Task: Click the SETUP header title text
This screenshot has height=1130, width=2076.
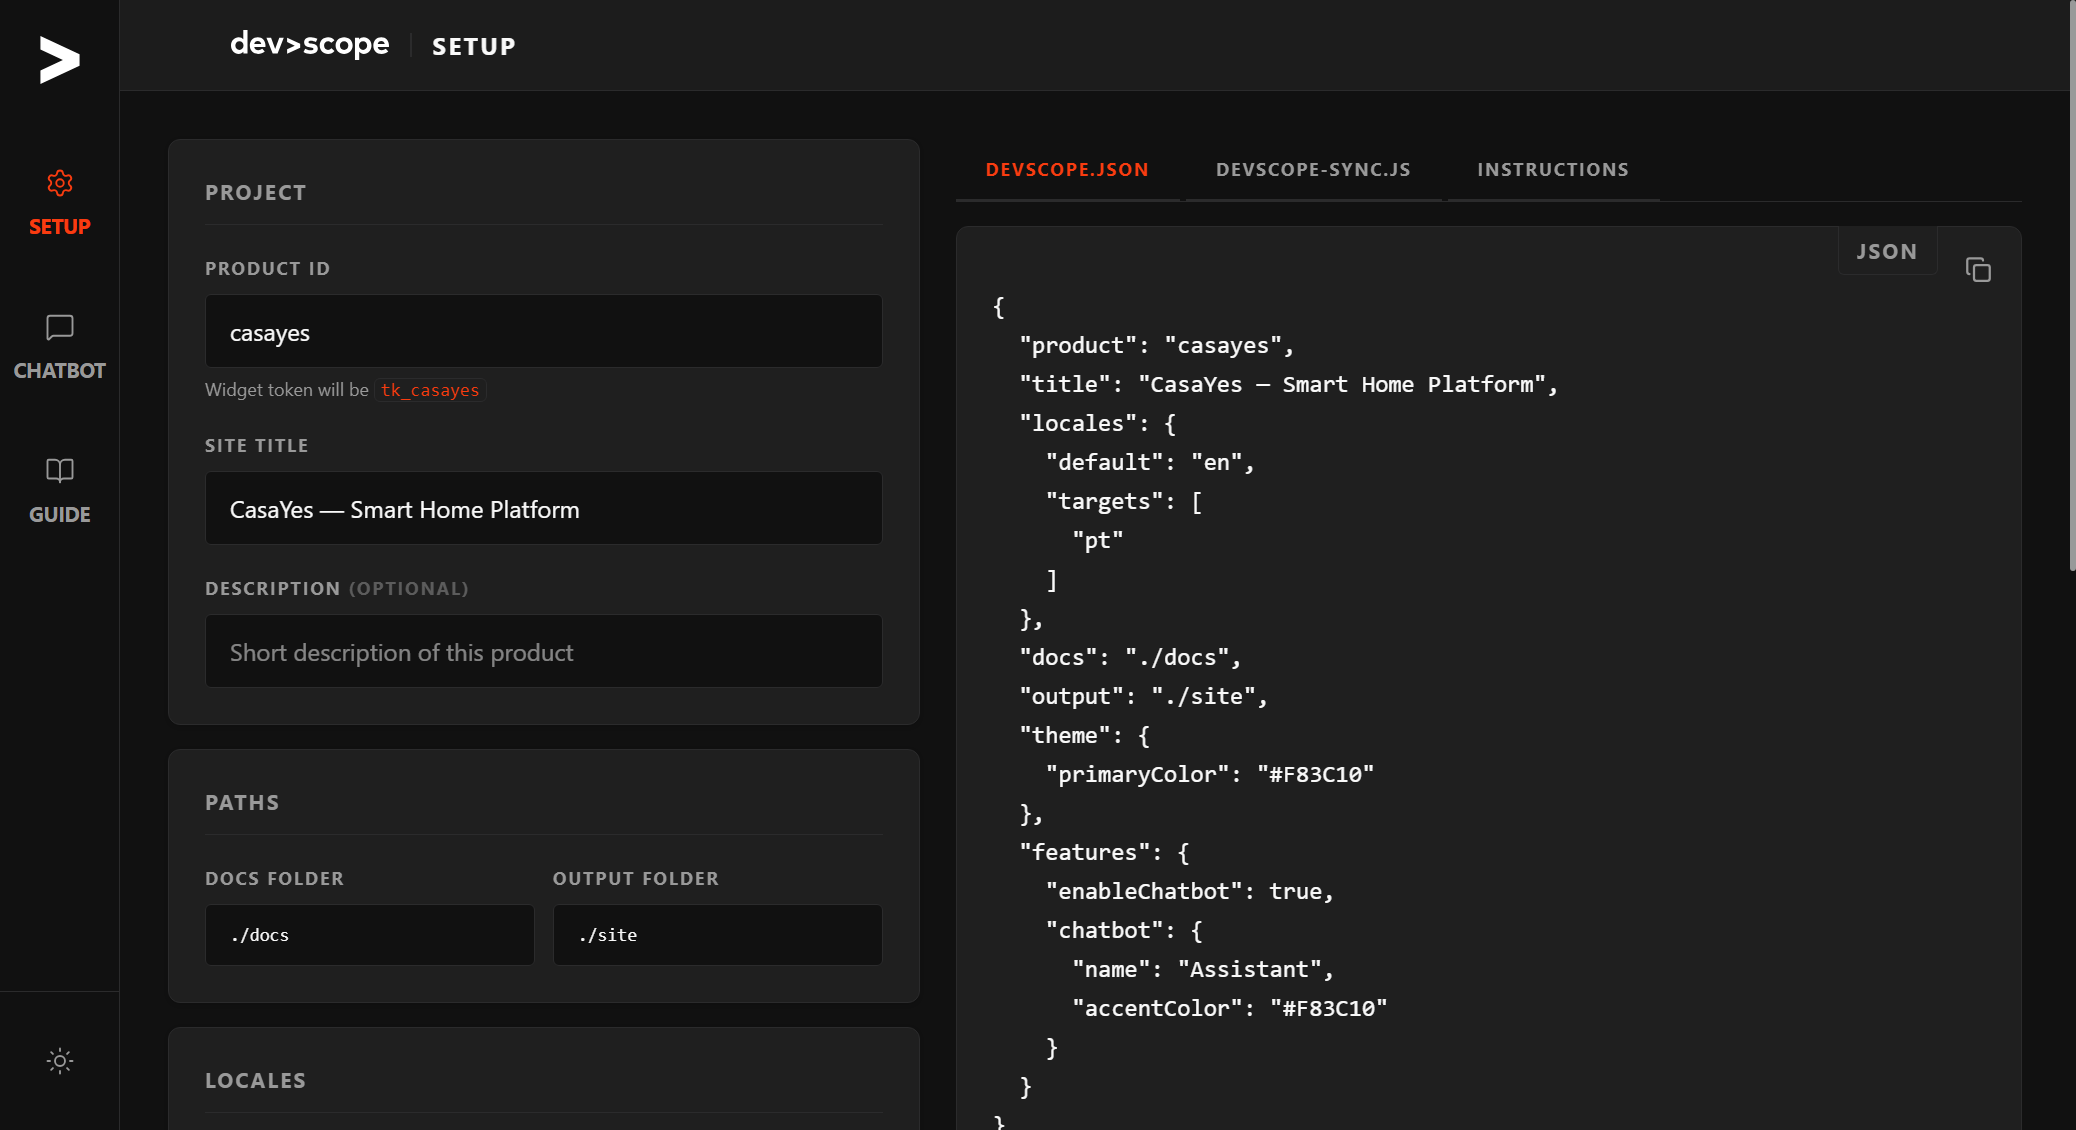Action: 474,46
